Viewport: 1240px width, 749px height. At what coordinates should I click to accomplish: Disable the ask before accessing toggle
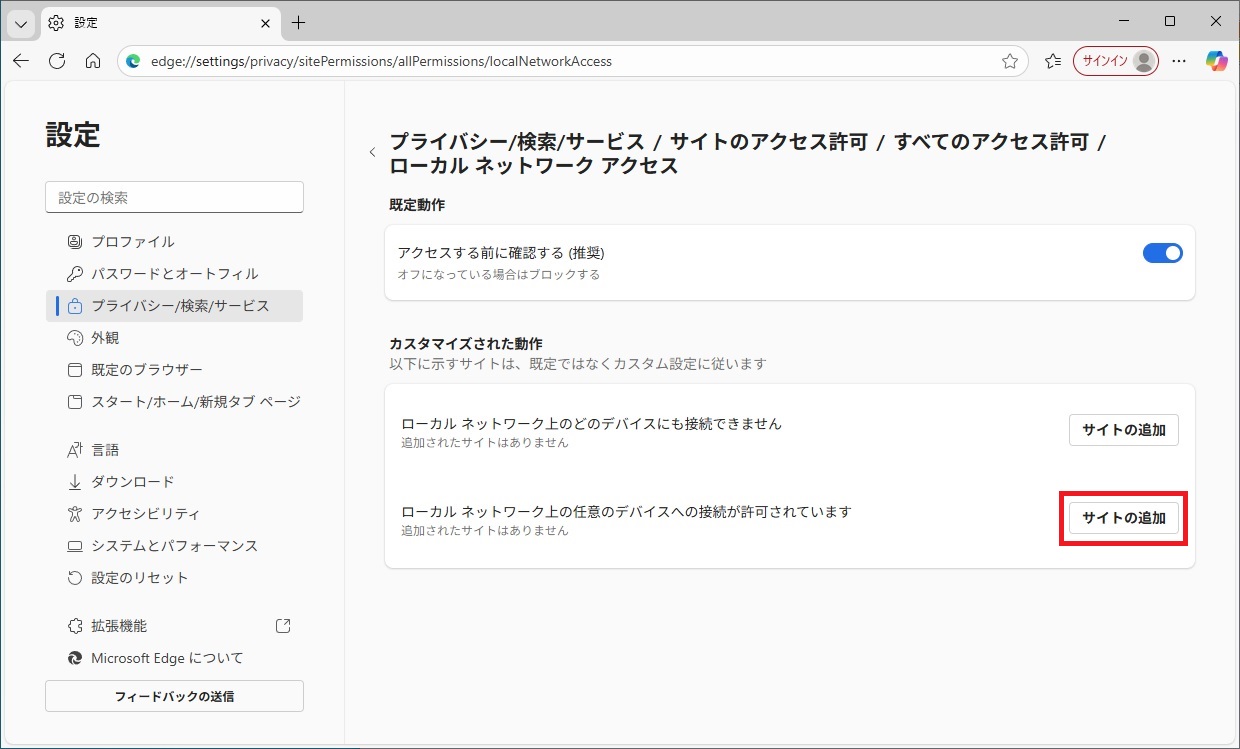(x=1162, y=253)
